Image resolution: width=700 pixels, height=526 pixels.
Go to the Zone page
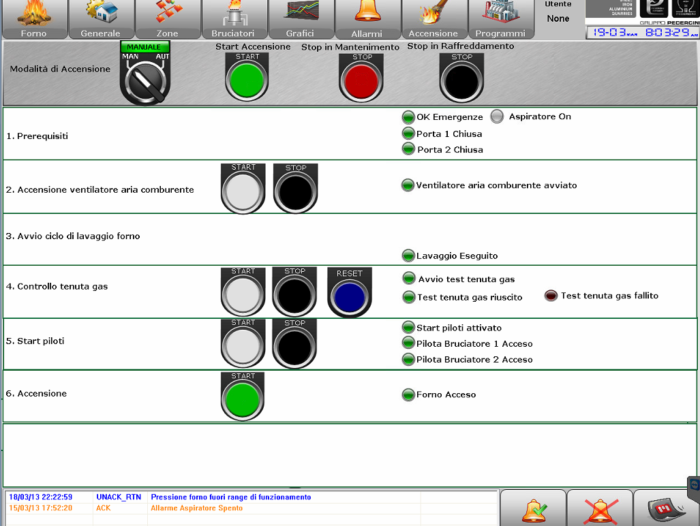tap(167, 18)
